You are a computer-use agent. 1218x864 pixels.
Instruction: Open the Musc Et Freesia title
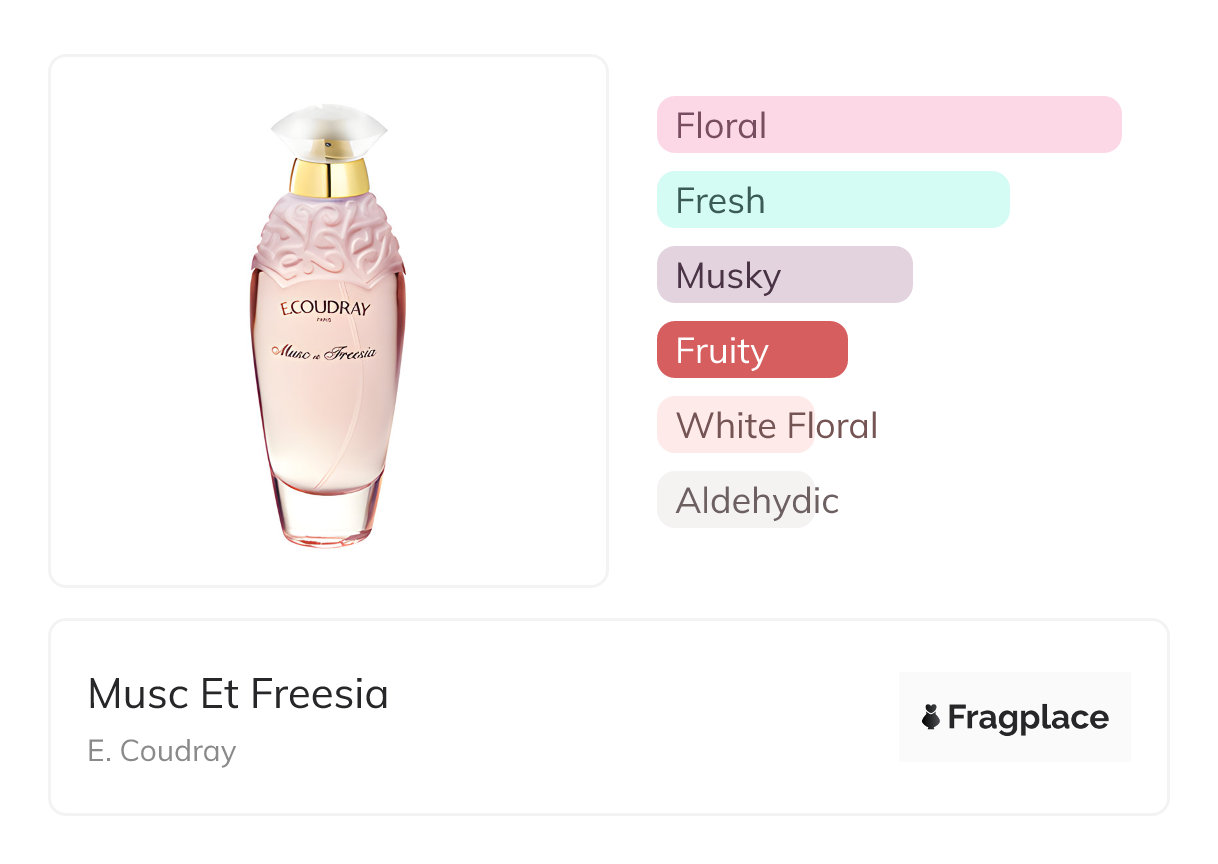(238, 694)
